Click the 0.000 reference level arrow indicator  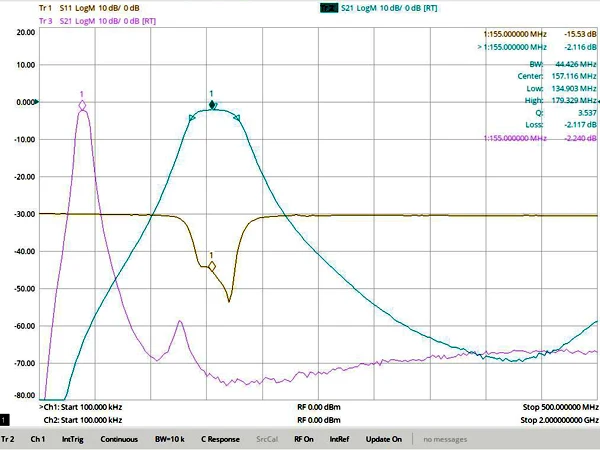(36, 102)
